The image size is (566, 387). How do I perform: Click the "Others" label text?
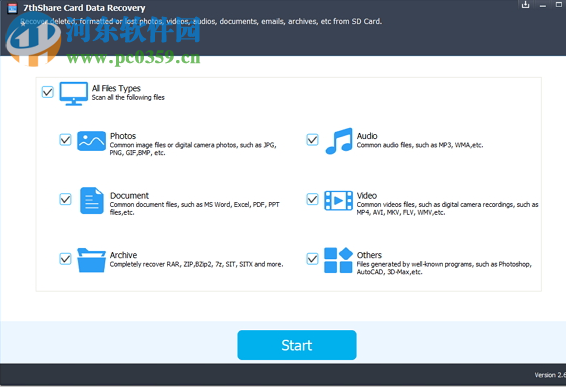click(369, 255)
